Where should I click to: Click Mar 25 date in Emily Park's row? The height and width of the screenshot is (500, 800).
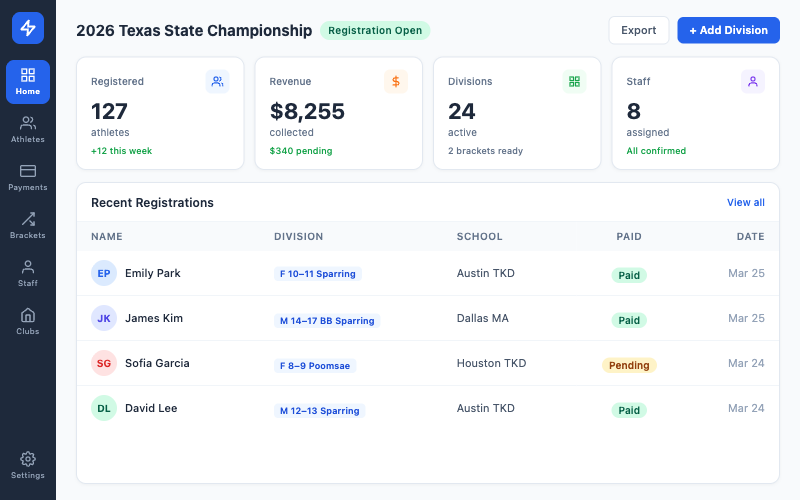point(746,273)
